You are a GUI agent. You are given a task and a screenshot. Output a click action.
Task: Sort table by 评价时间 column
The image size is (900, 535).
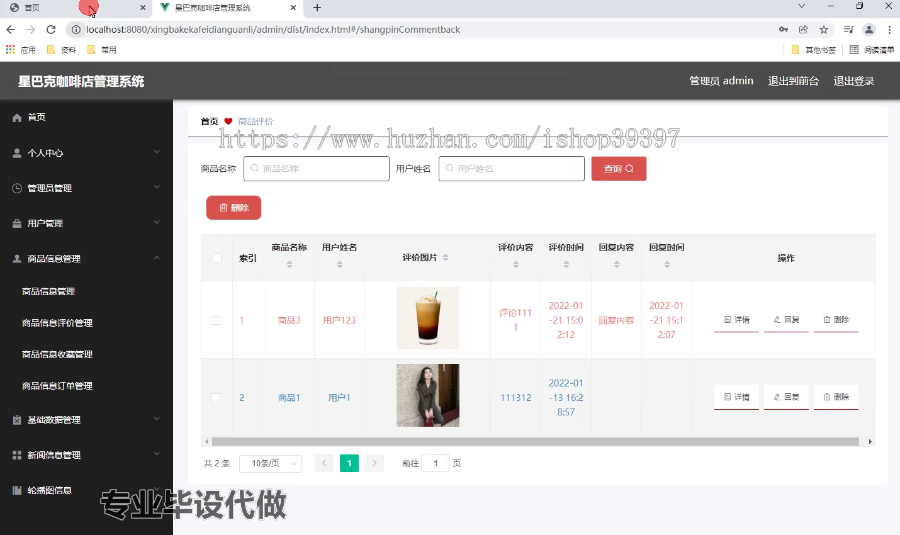[x=566, y=265]
